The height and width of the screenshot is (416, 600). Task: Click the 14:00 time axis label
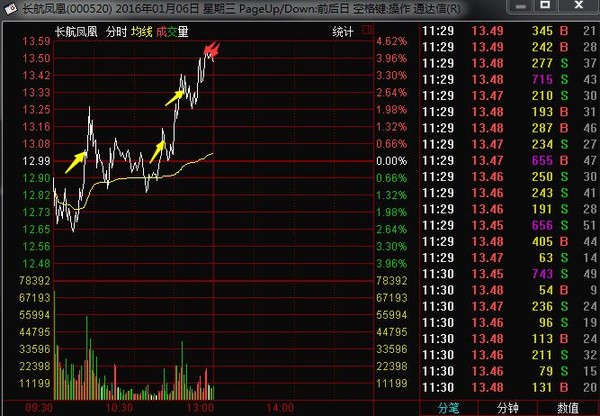[x=280, y=408]
